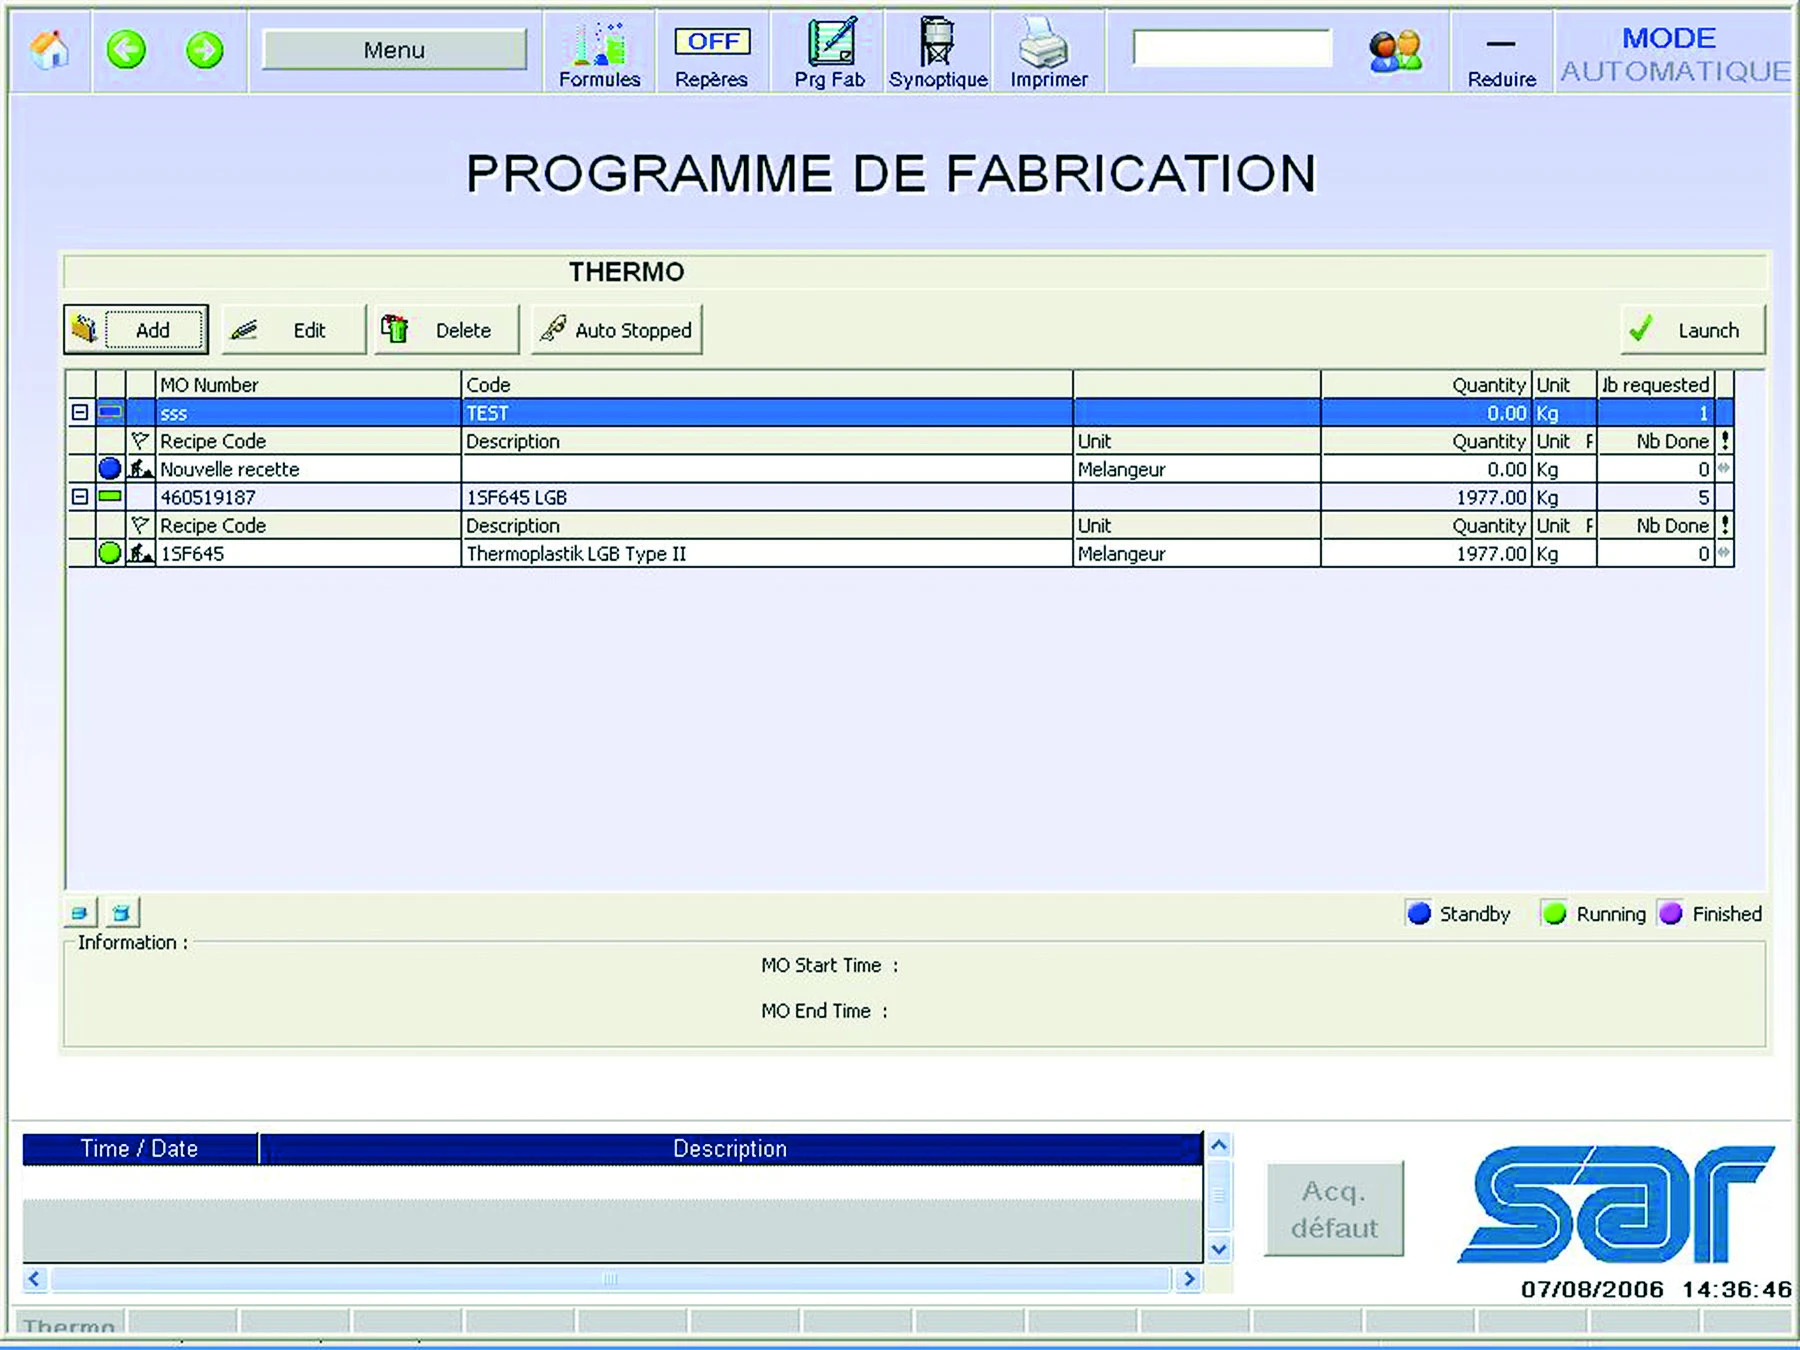
Task: Print using the Imprimer icon
Action: [1047, 50]
